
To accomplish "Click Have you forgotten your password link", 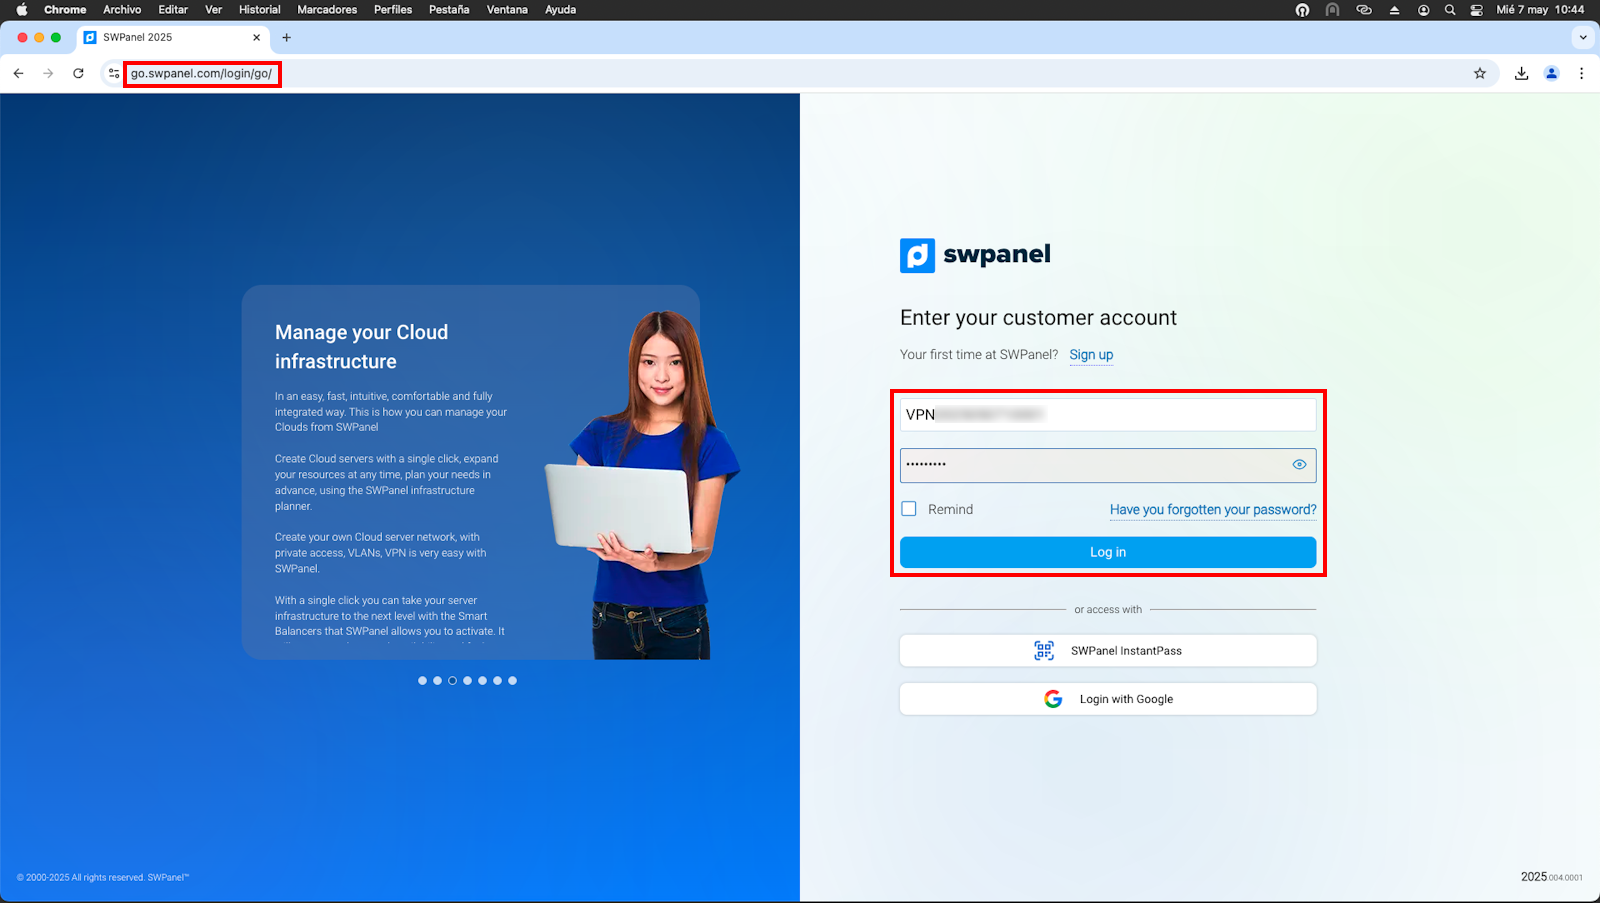I will (1213, 509).
